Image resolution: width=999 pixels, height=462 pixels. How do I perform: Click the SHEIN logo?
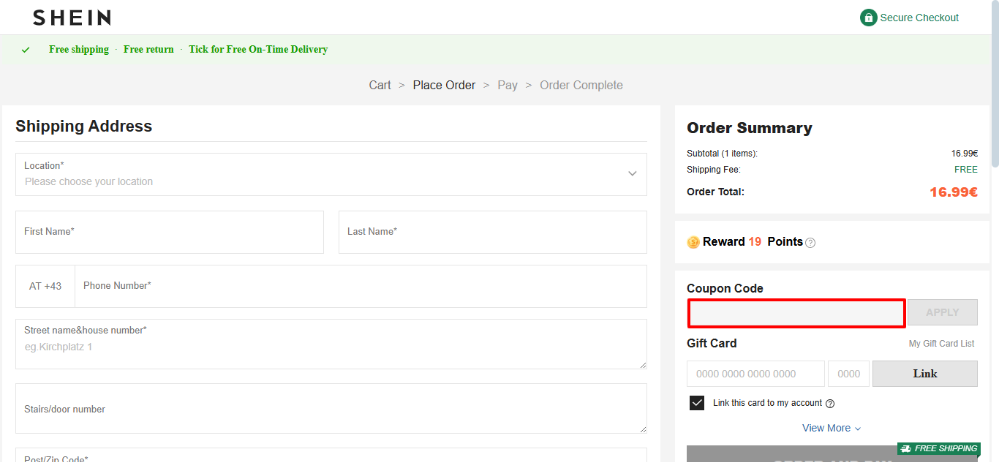[71, 18]
